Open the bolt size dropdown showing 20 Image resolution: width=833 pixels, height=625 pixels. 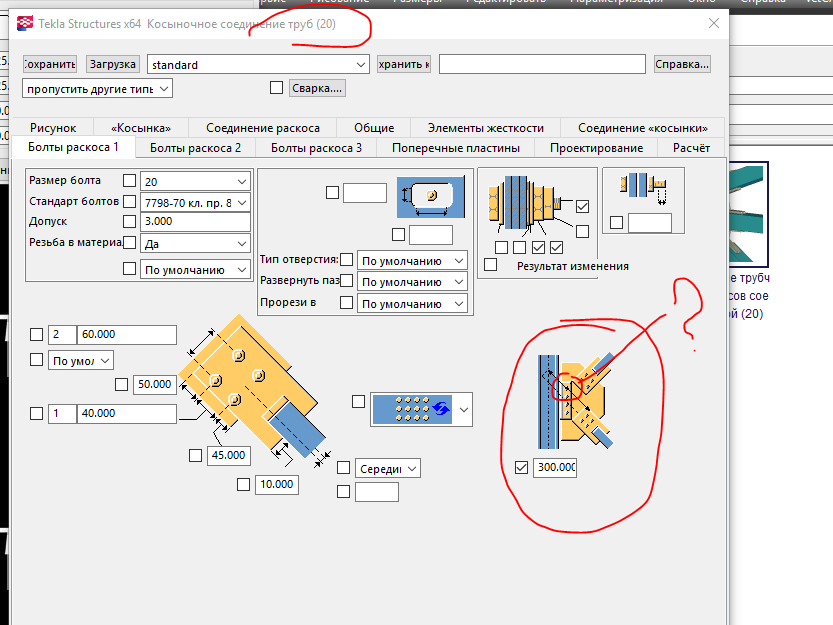195,181
